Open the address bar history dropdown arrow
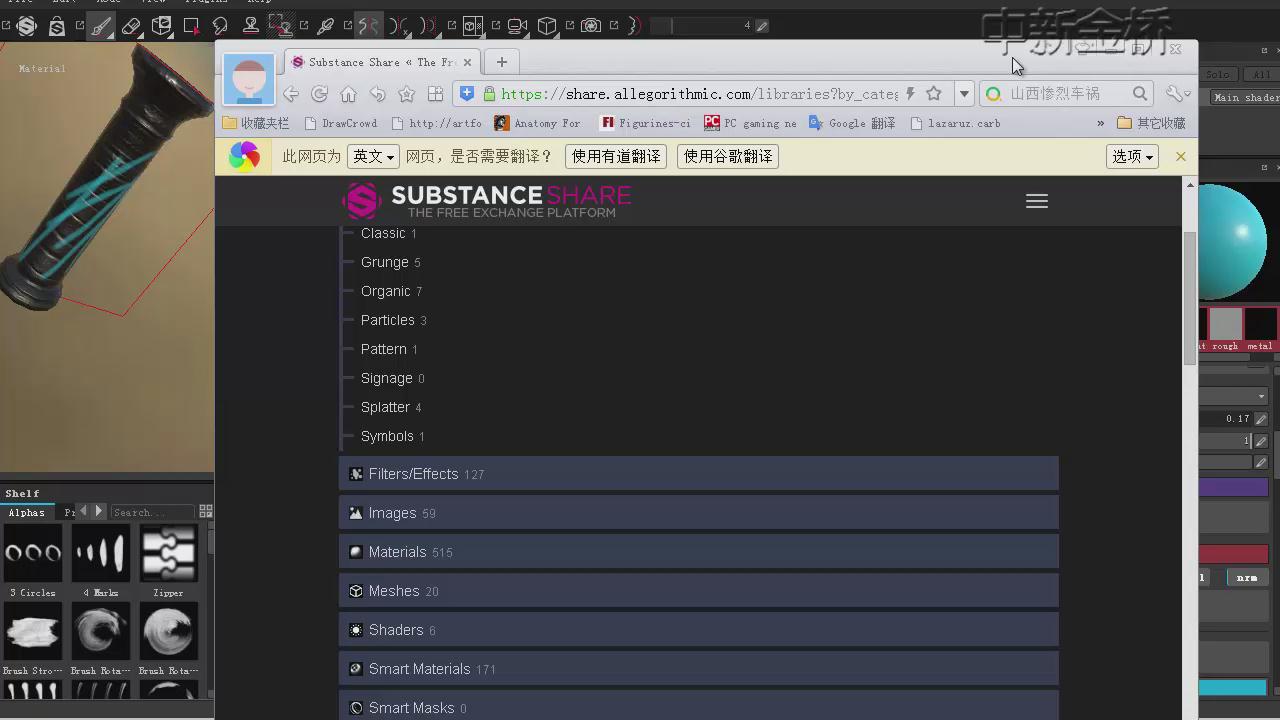 coord(964,94)
